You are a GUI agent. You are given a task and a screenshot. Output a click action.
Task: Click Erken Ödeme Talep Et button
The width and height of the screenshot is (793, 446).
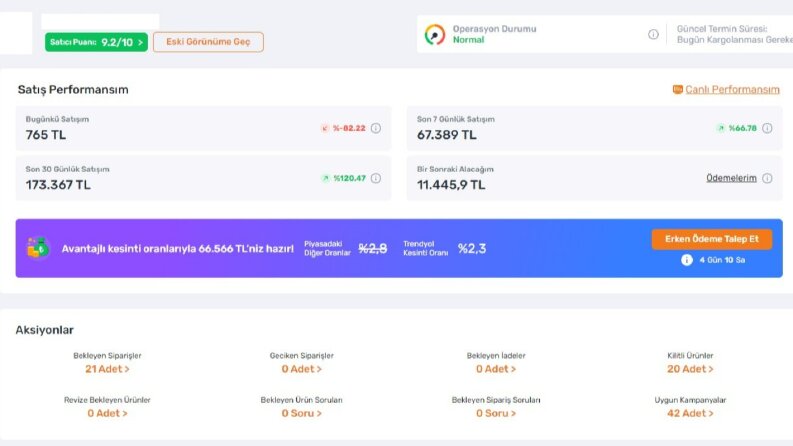point(712,239)
